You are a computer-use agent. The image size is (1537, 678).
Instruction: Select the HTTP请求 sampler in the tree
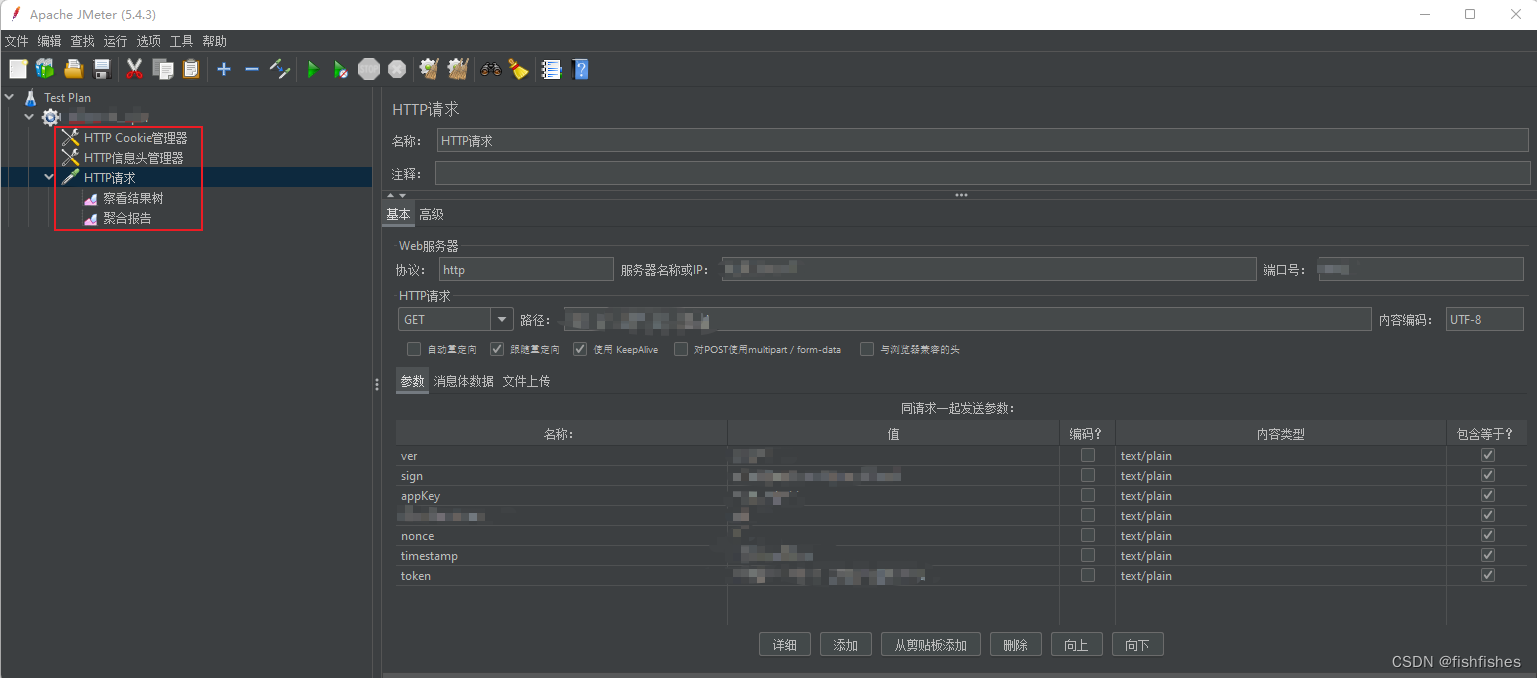tap(109, 178)
